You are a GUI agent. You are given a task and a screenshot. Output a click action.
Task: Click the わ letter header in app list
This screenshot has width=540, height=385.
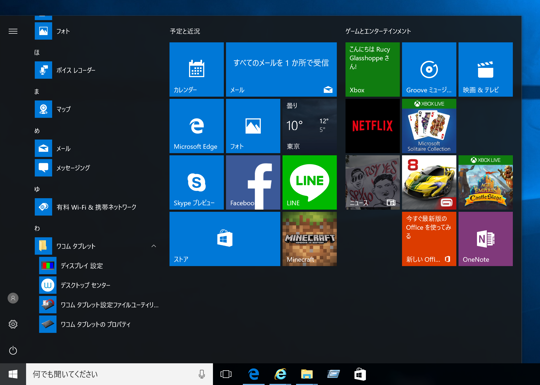pos(37,228)
